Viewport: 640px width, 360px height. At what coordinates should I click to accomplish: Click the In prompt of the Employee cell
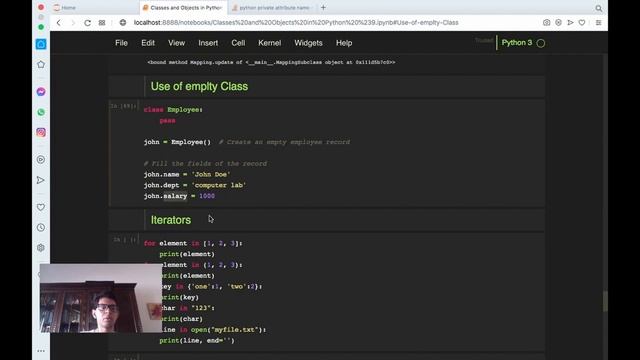click(x=123, y=106)
